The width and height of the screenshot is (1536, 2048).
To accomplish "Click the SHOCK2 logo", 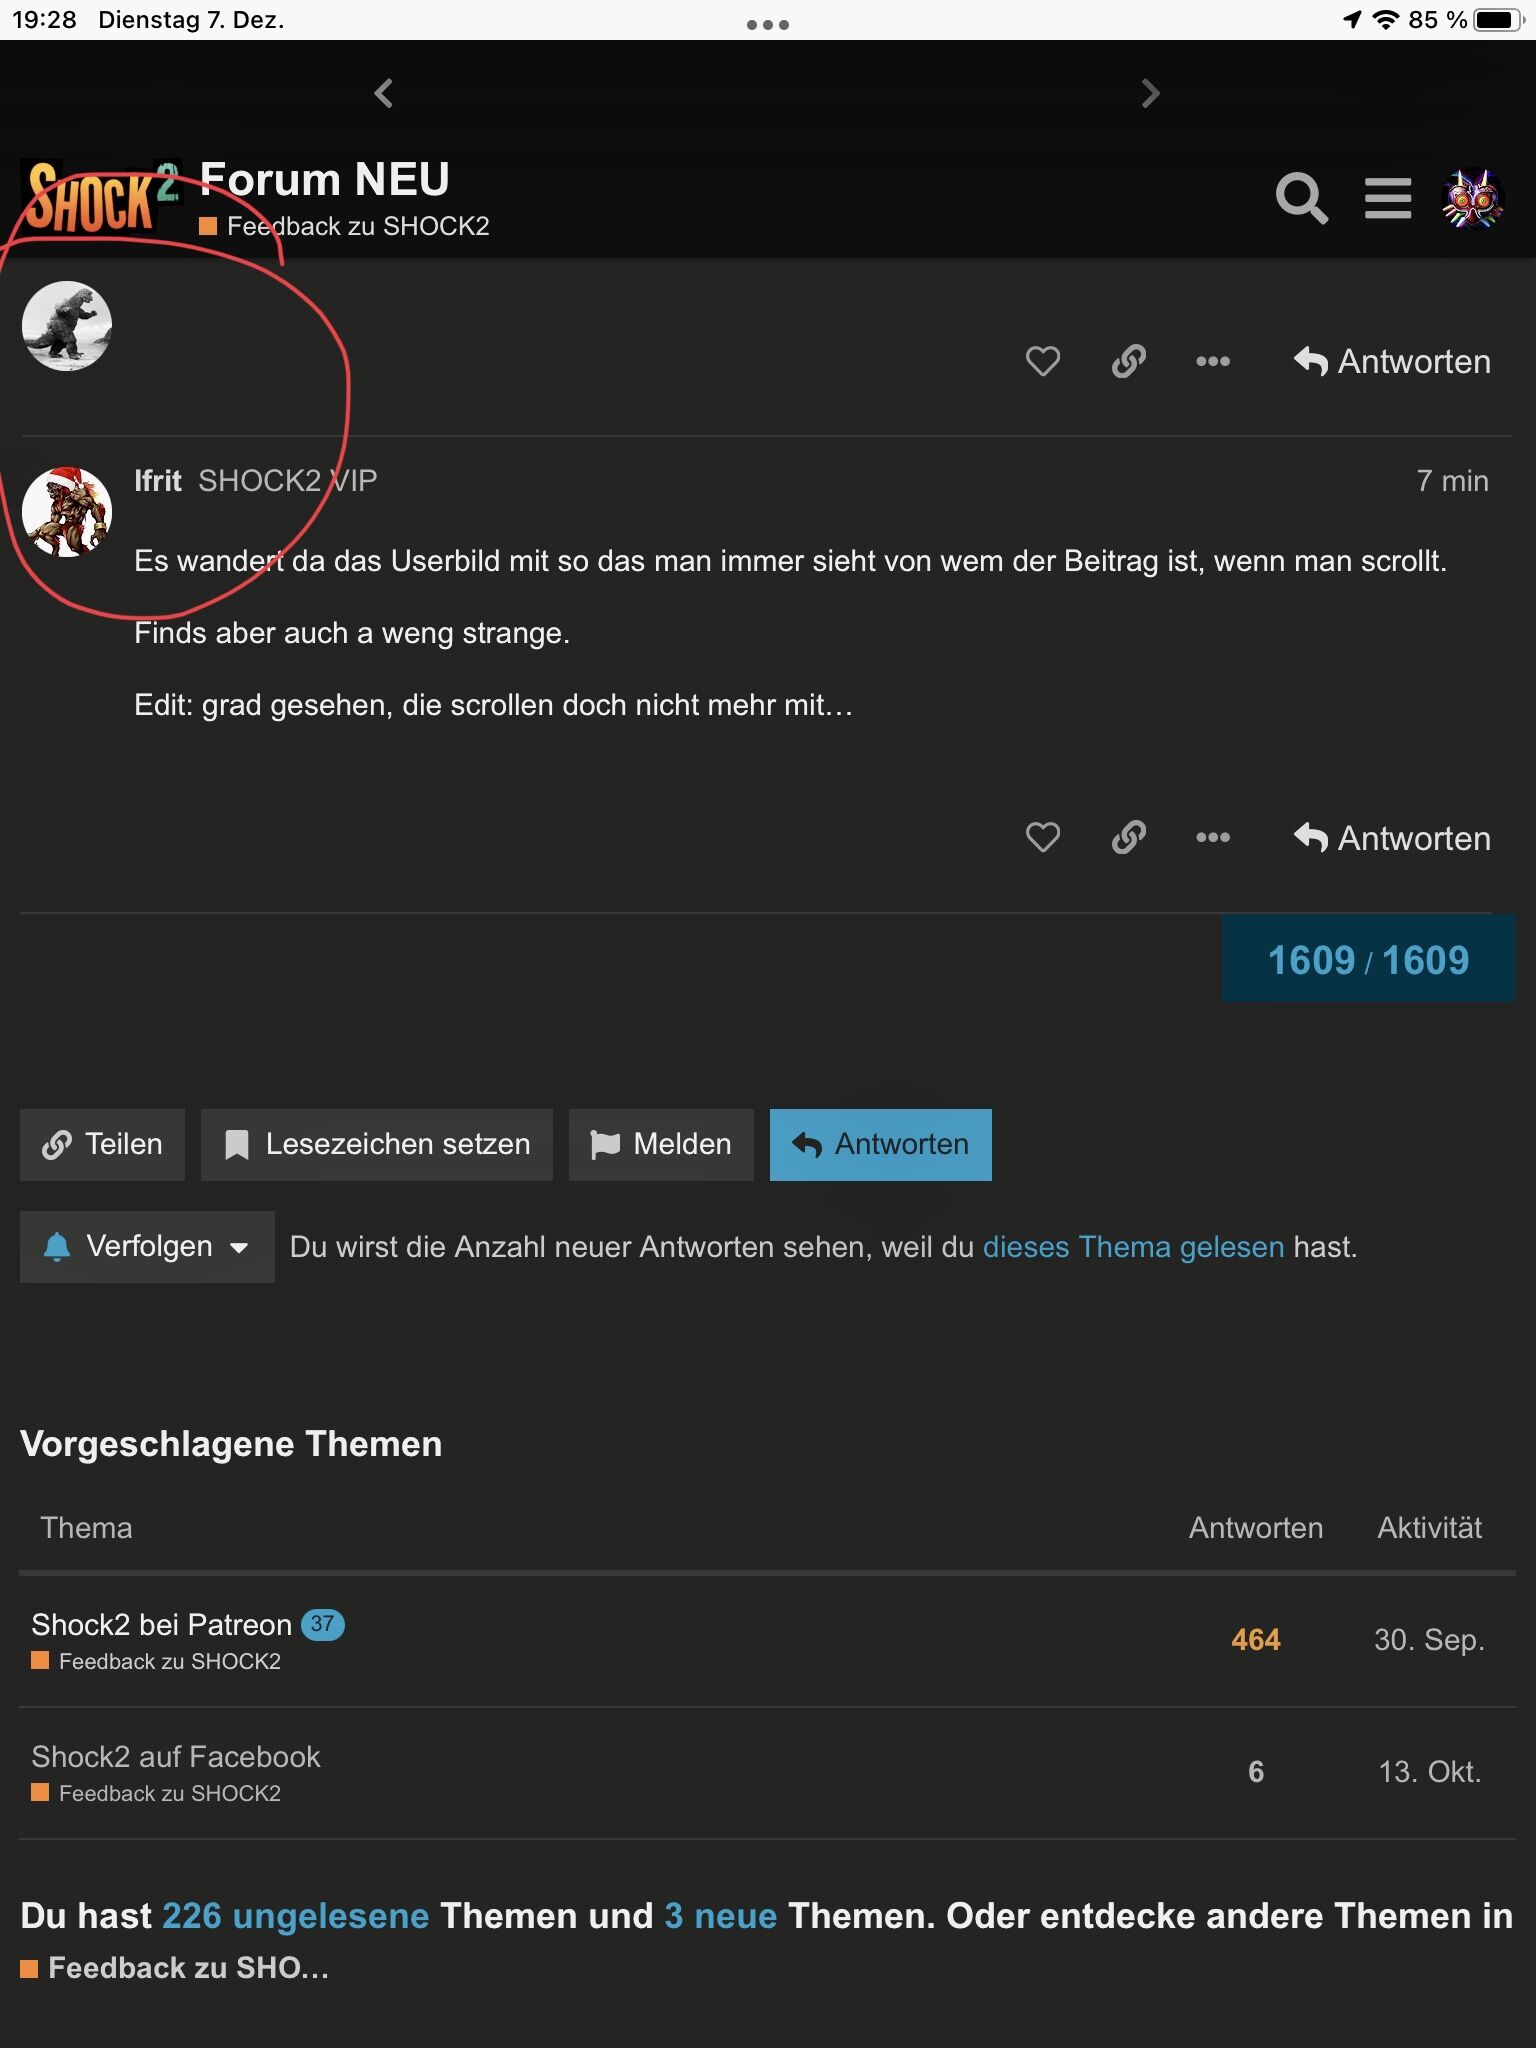I will click(101, 198).
